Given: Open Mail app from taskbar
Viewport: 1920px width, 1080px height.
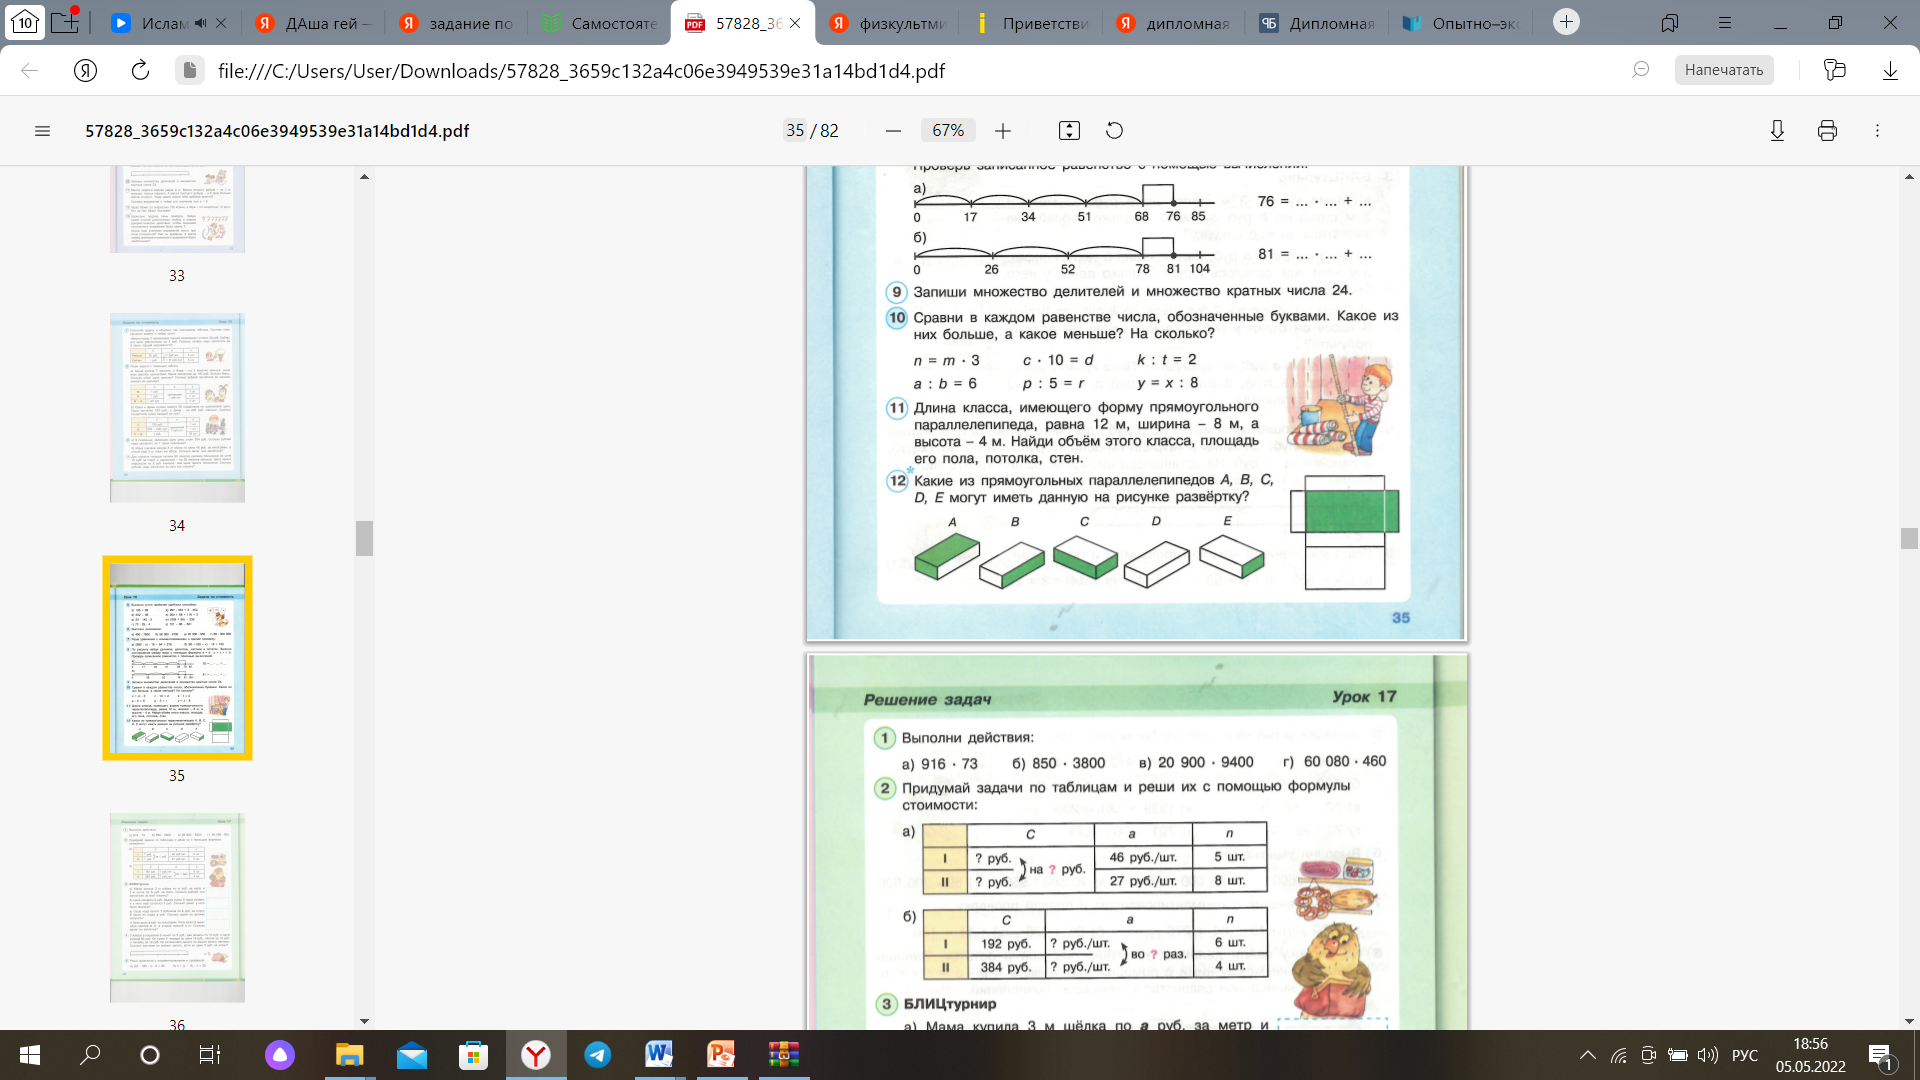Looking at the screenshot, I should [411, 1055].
